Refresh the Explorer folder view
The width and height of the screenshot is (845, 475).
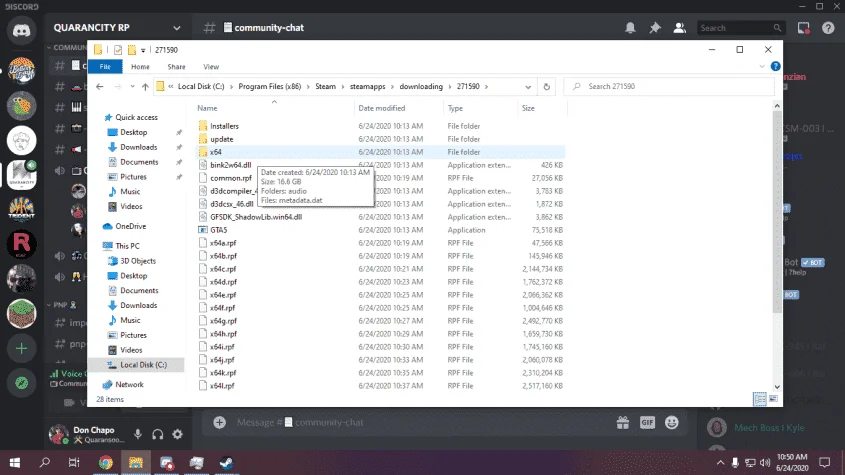[x=546, y=86]
